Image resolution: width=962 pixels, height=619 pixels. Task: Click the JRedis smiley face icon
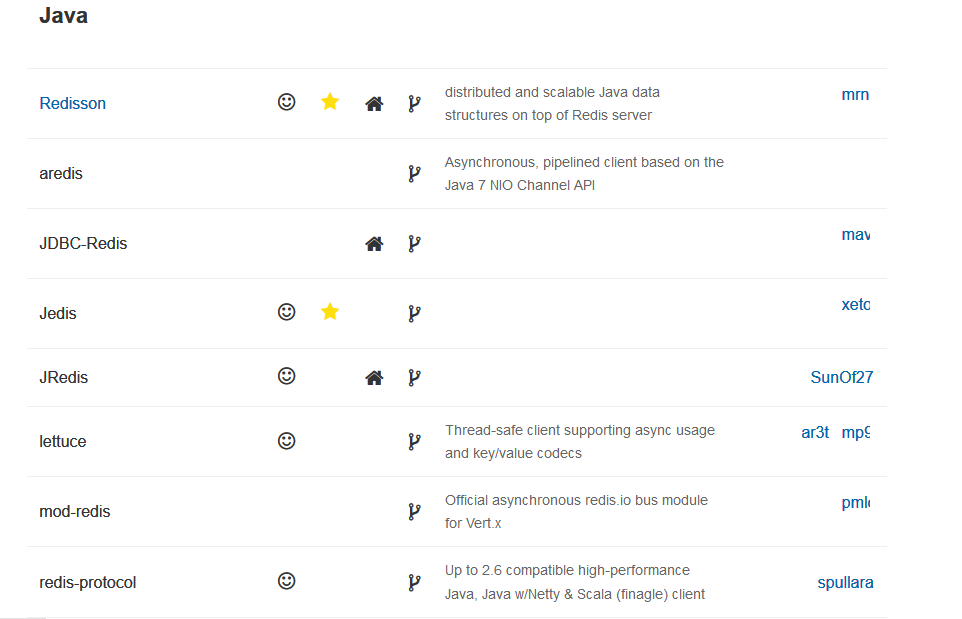click(287, 376)
